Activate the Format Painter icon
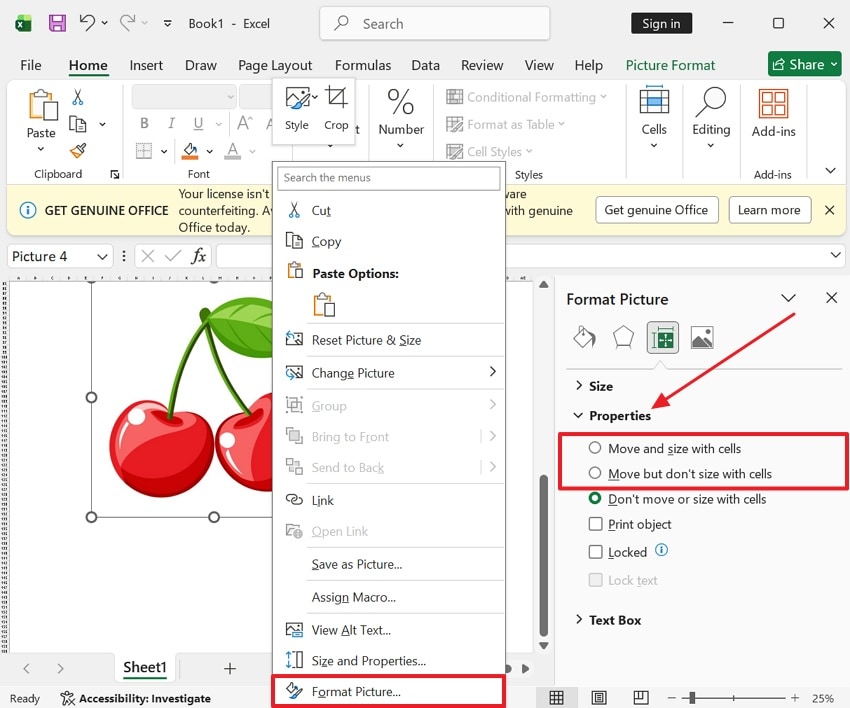This screenshot has height=708, width=850. (x=77, y=150)
